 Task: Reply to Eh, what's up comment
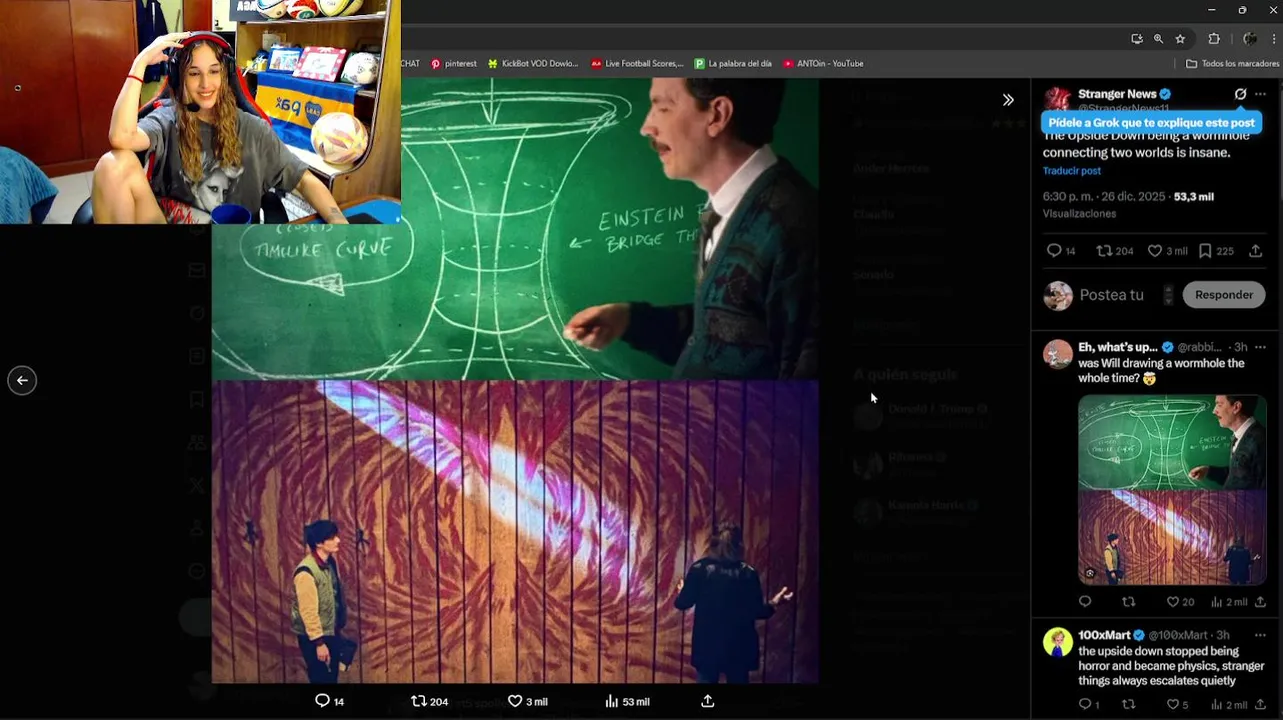pos(1085,601)
